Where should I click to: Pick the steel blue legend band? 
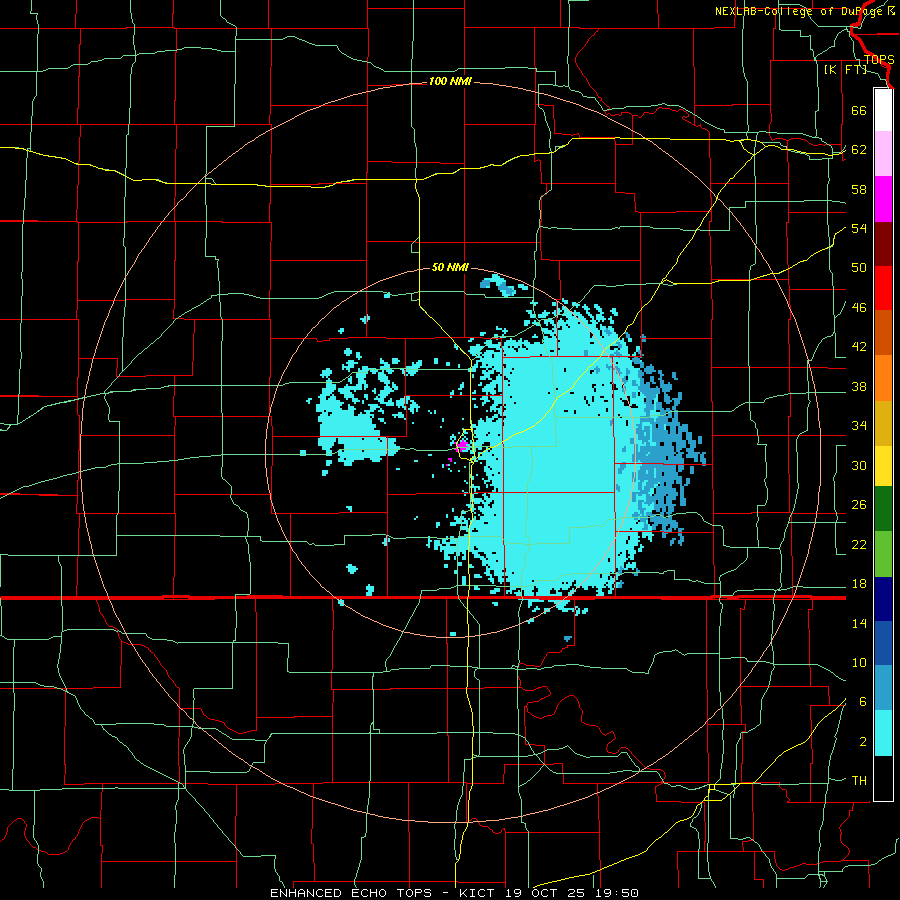(x=883, y=688)
